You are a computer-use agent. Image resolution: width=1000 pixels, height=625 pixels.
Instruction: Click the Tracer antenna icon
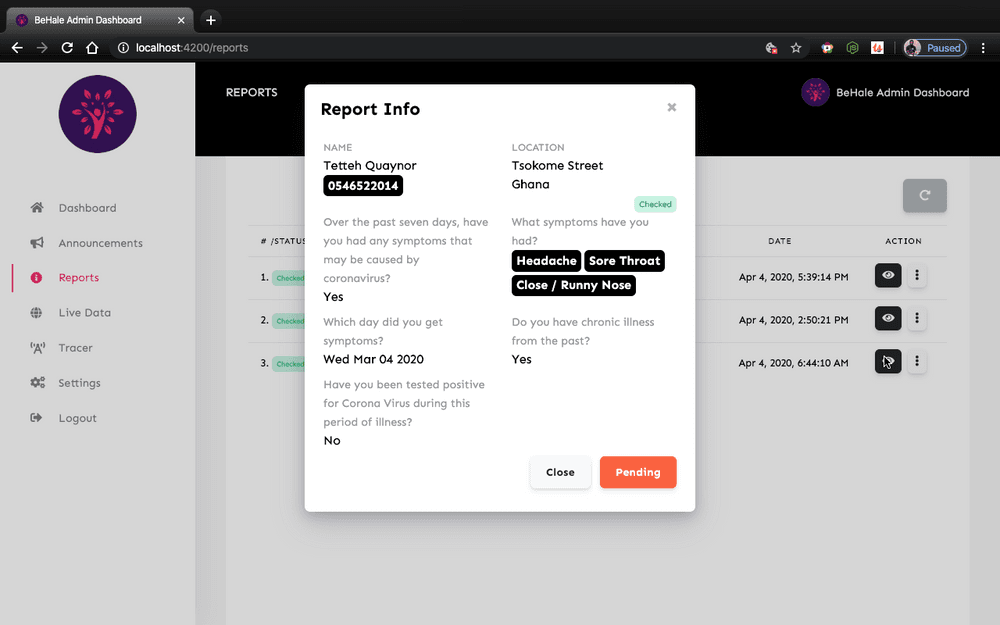[37, 348]
